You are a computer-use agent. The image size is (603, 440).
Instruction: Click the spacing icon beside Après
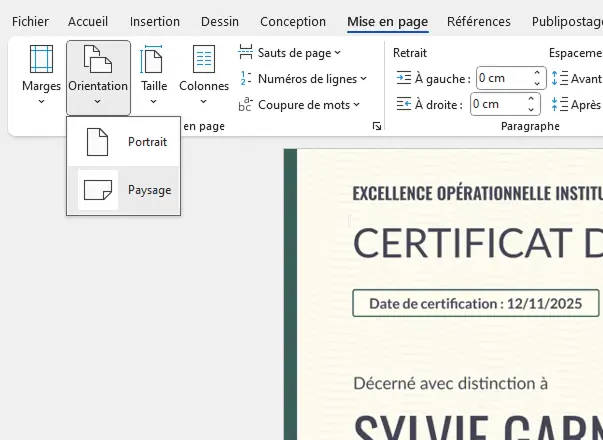560,105
